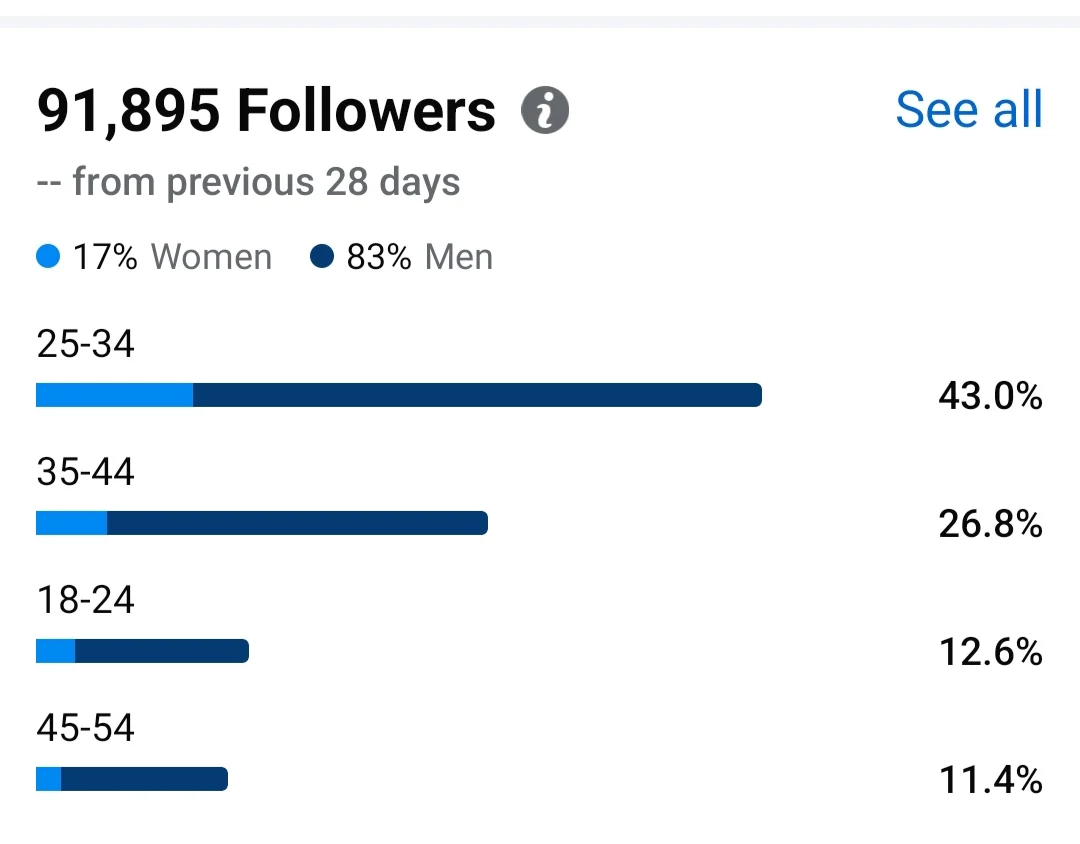Viewport: 1080px width, 844px height.
Task: Click the 25-34 age group label
Action: coord(85,343)
